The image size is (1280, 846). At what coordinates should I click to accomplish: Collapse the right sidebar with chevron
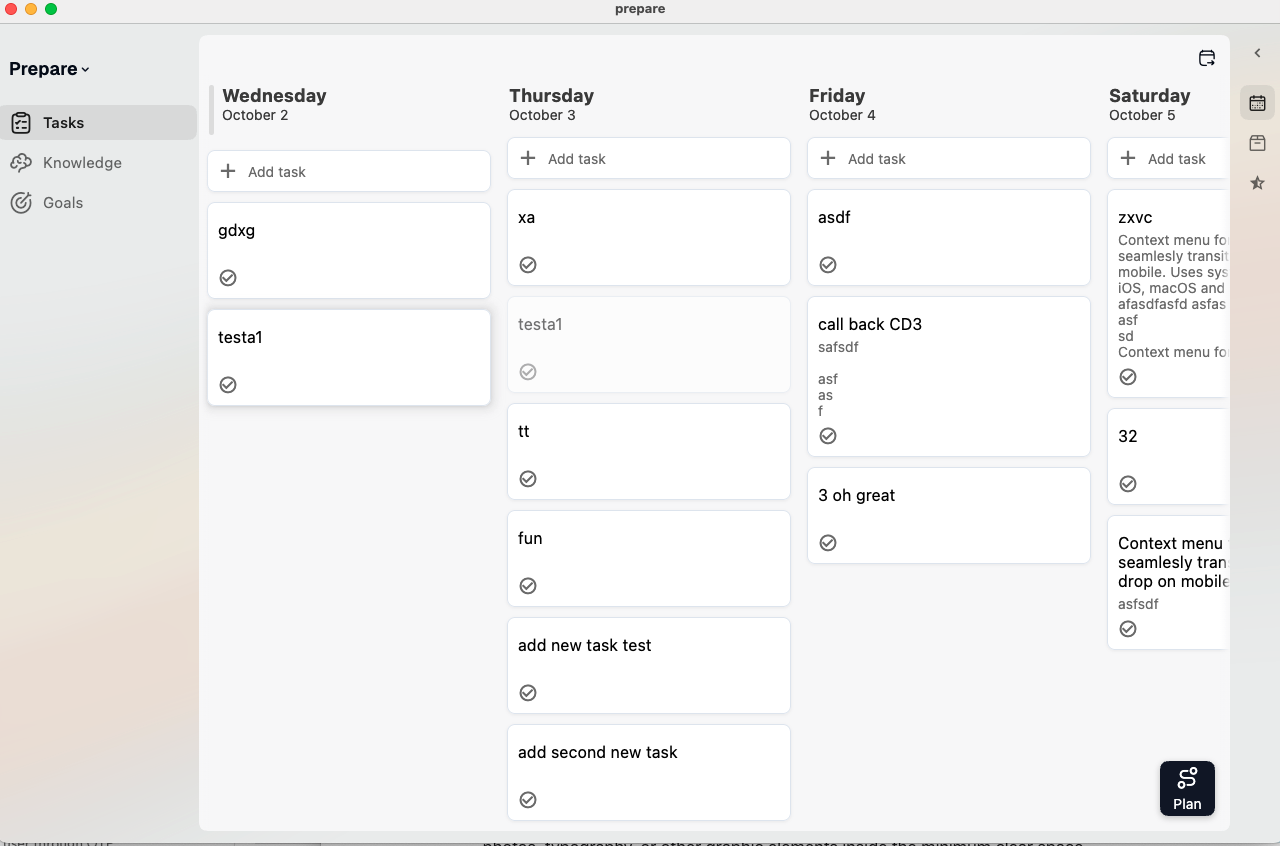(x=1257, y=53)
